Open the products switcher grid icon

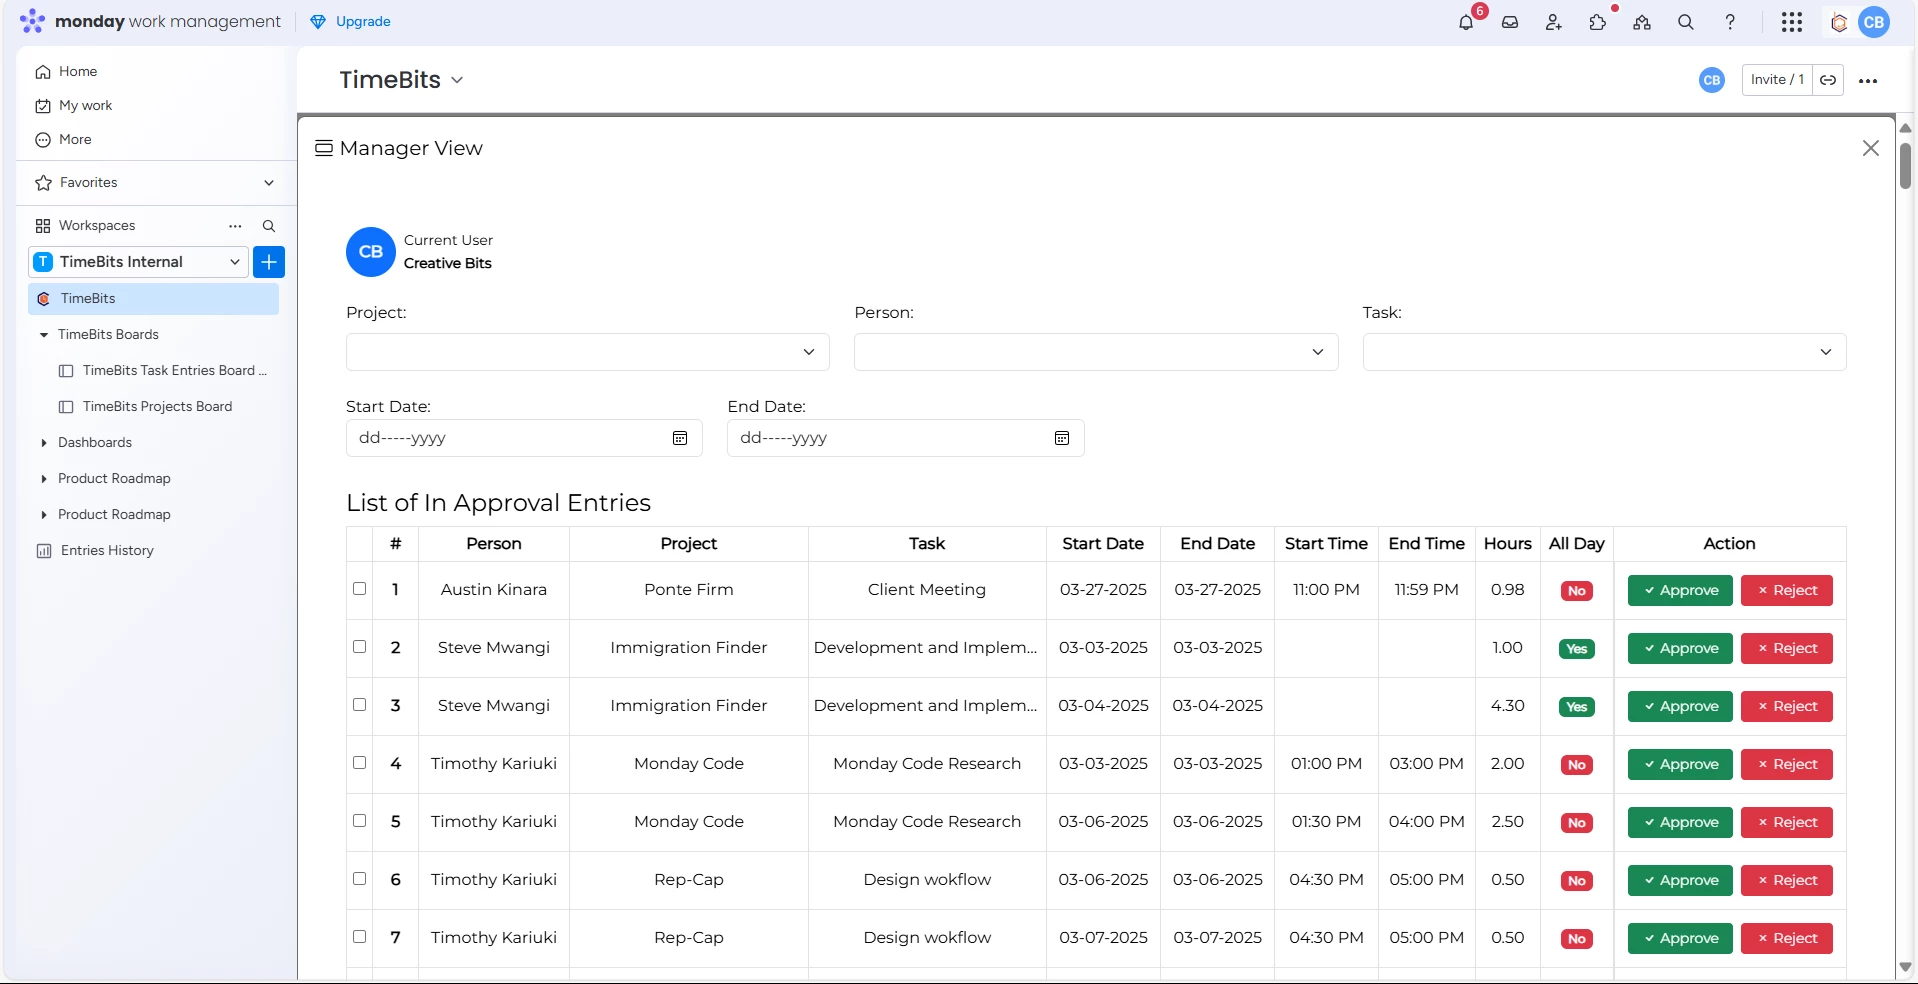(x=1792, y=22)
